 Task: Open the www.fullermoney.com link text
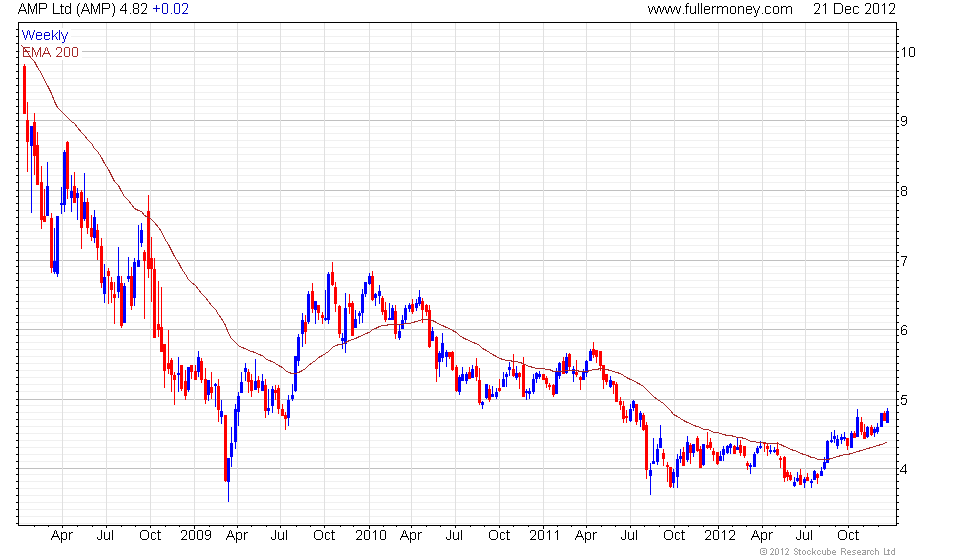(x=720, y=9)
